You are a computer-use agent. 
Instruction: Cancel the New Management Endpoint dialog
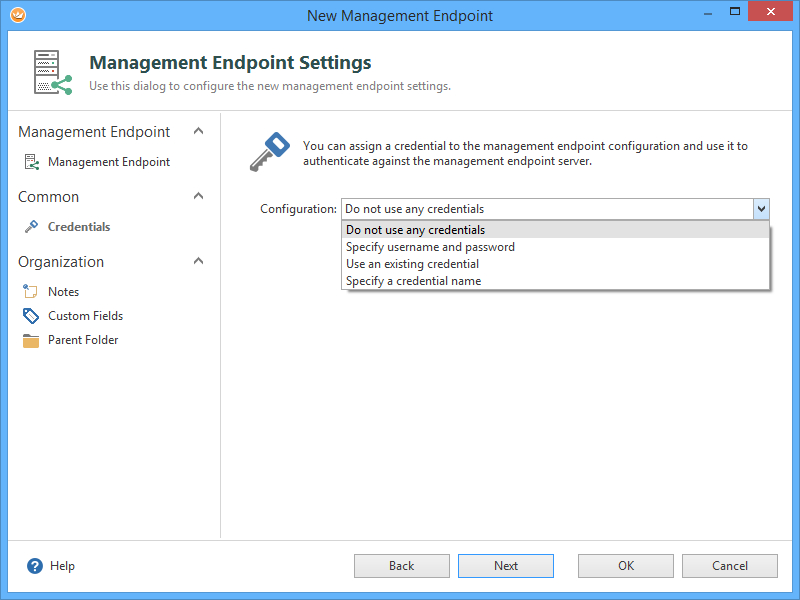[x=729, y=566]
